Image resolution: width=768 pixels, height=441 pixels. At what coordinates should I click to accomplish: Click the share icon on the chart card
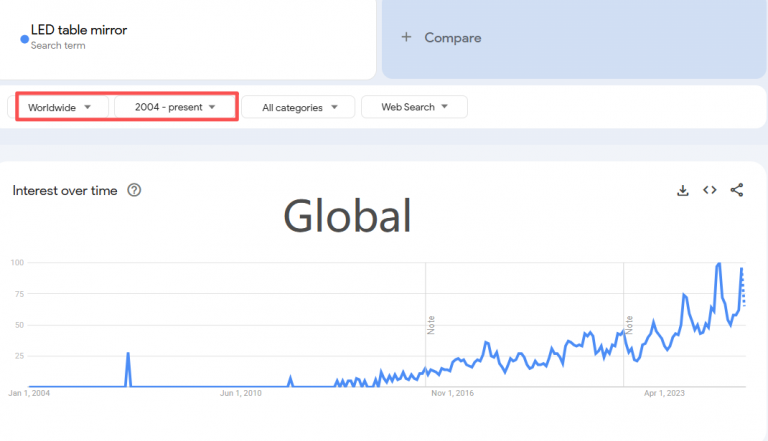click(x=737, y=190)
